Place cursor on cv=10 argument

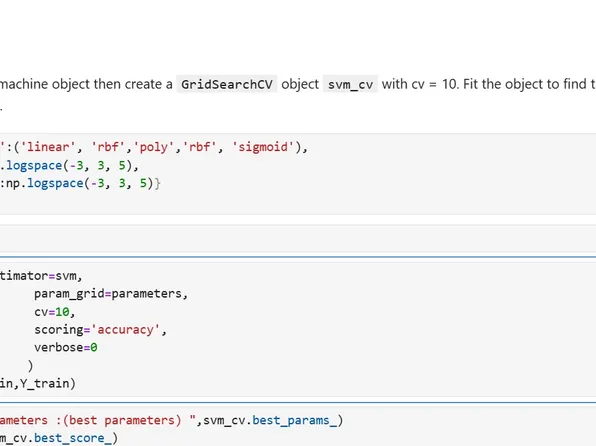click(x=55, y=312)
